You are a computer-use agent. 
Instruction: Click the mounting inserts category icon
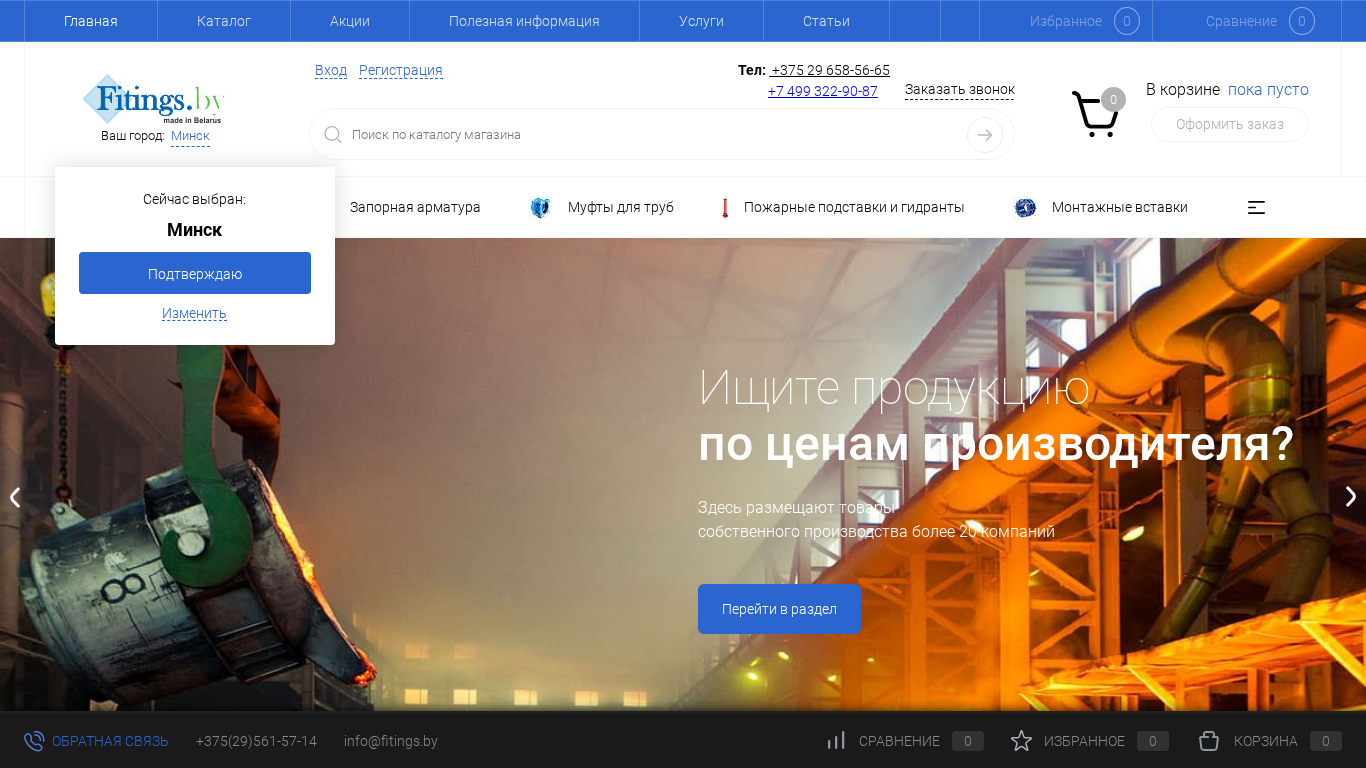pos(1025,208)
